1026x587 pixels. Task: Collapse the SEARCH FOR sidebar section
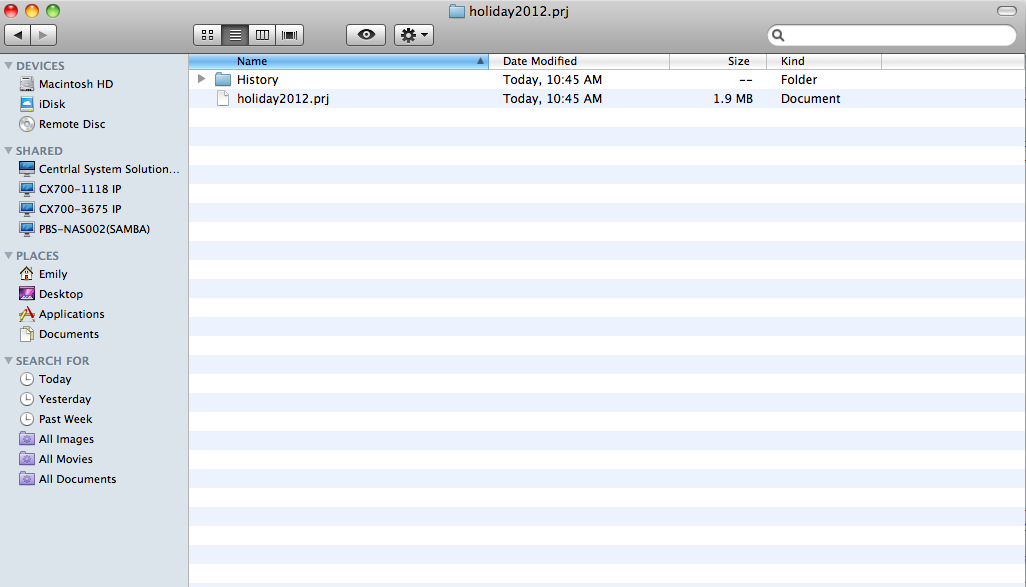point(9,361)
